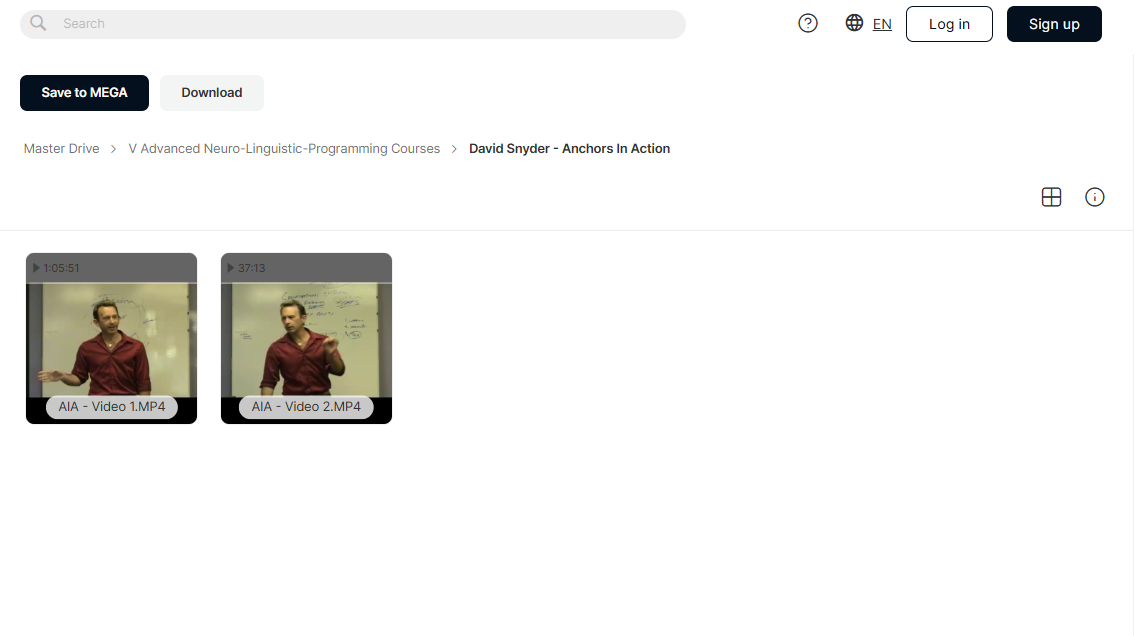The height and width of the screenshot is (636, 1134).
Task: Click the Log in button
Action: tap(949, 24)
